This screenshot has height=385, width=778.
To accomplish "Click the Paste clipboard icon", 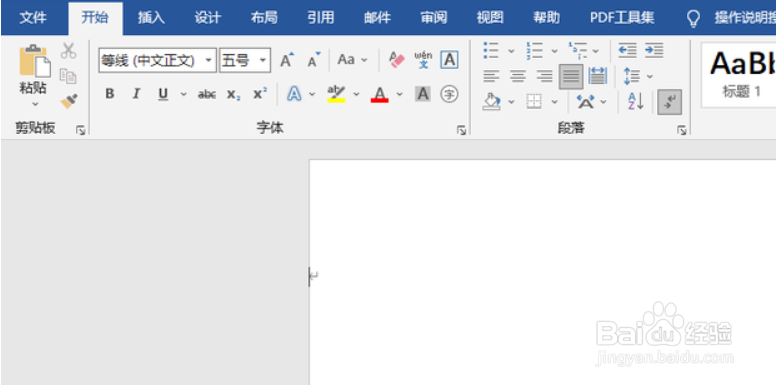I will (35, 61).
